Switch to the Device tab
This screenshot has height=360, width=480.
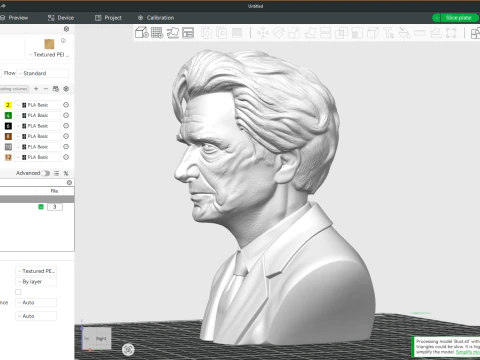[61, 18]
